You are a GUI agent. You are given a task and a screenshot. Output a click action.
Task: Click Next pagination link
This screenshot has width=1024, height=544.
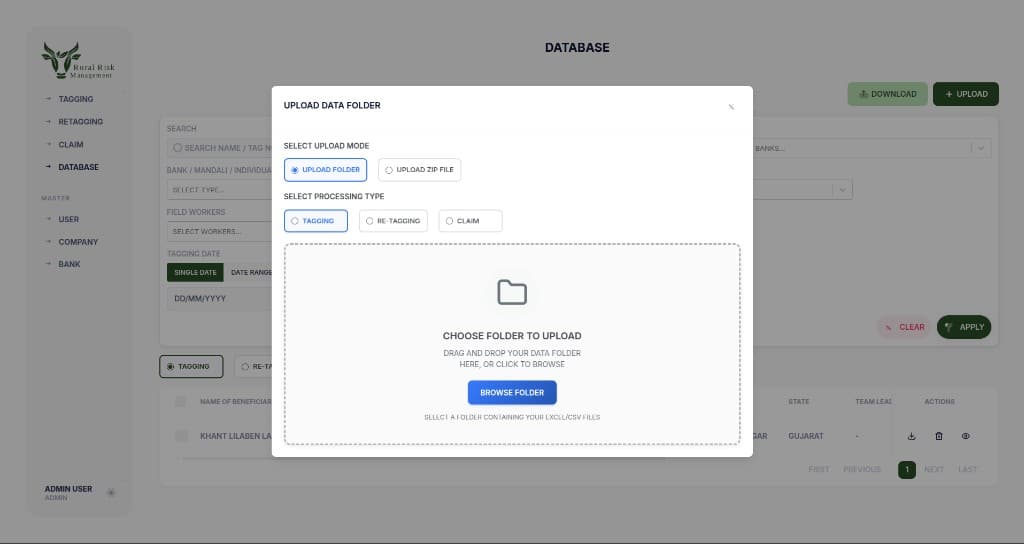point(934,470)
